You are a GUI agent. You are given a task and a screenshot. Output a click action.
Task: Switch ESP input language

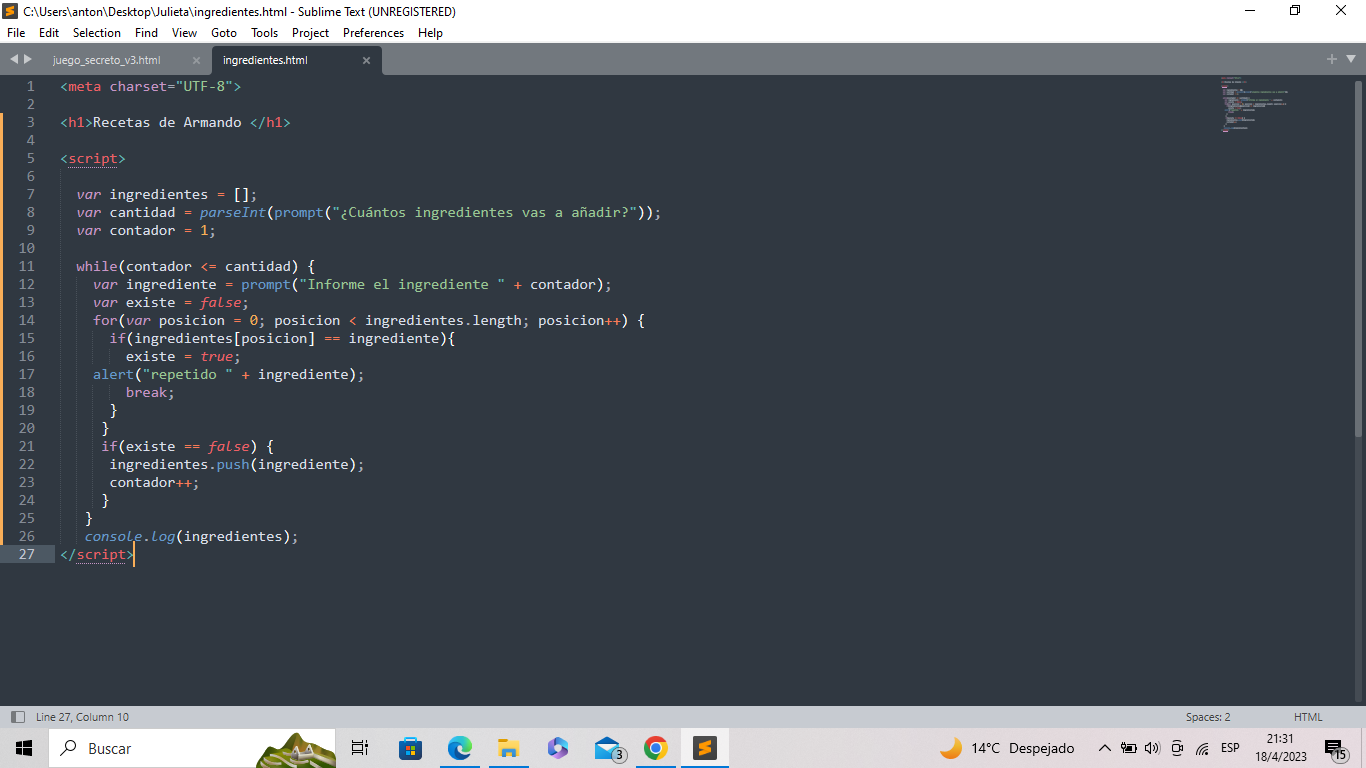tap(1230, 748)
